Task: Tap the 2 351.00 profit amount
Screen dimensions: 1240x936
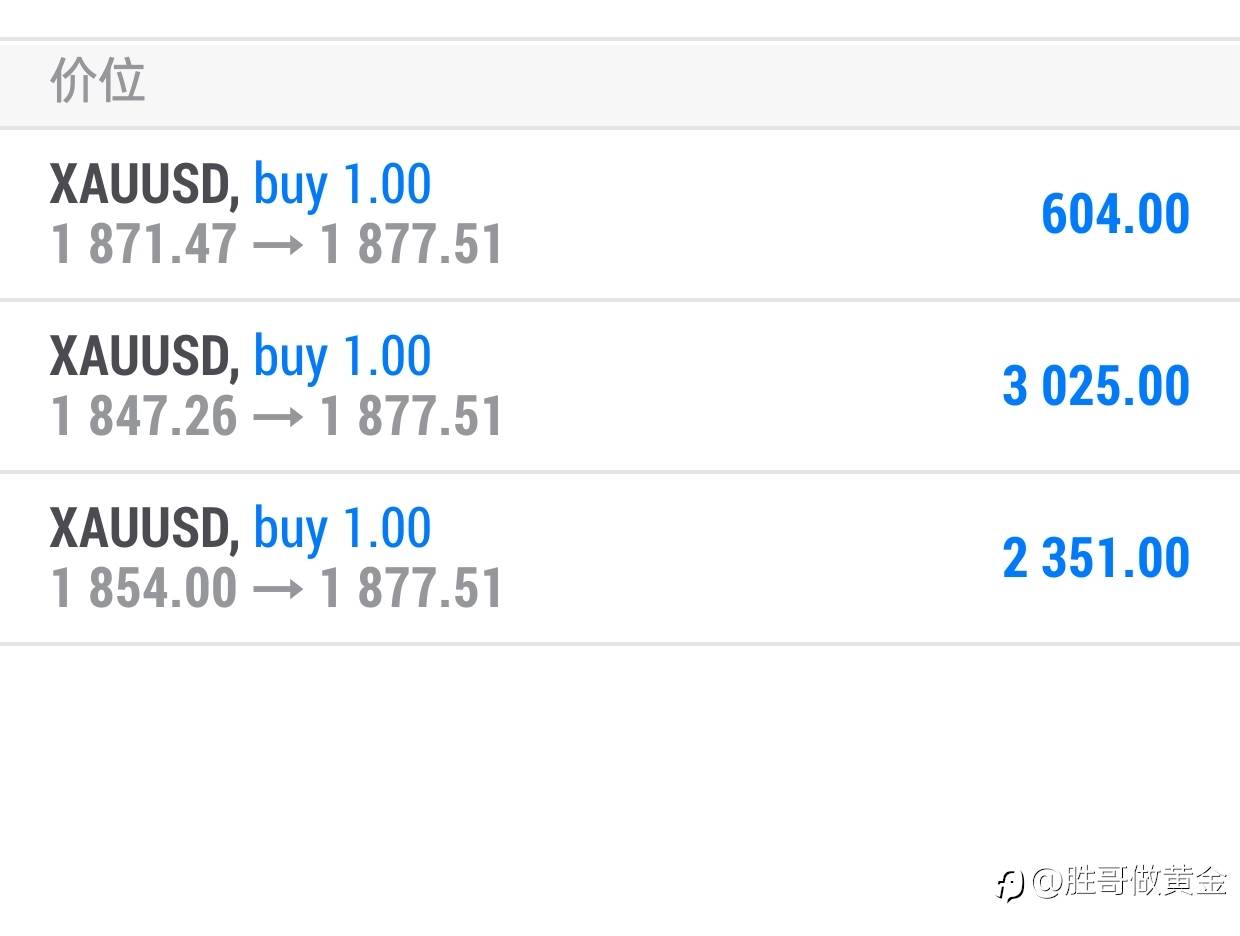Action: (1096, 559)
